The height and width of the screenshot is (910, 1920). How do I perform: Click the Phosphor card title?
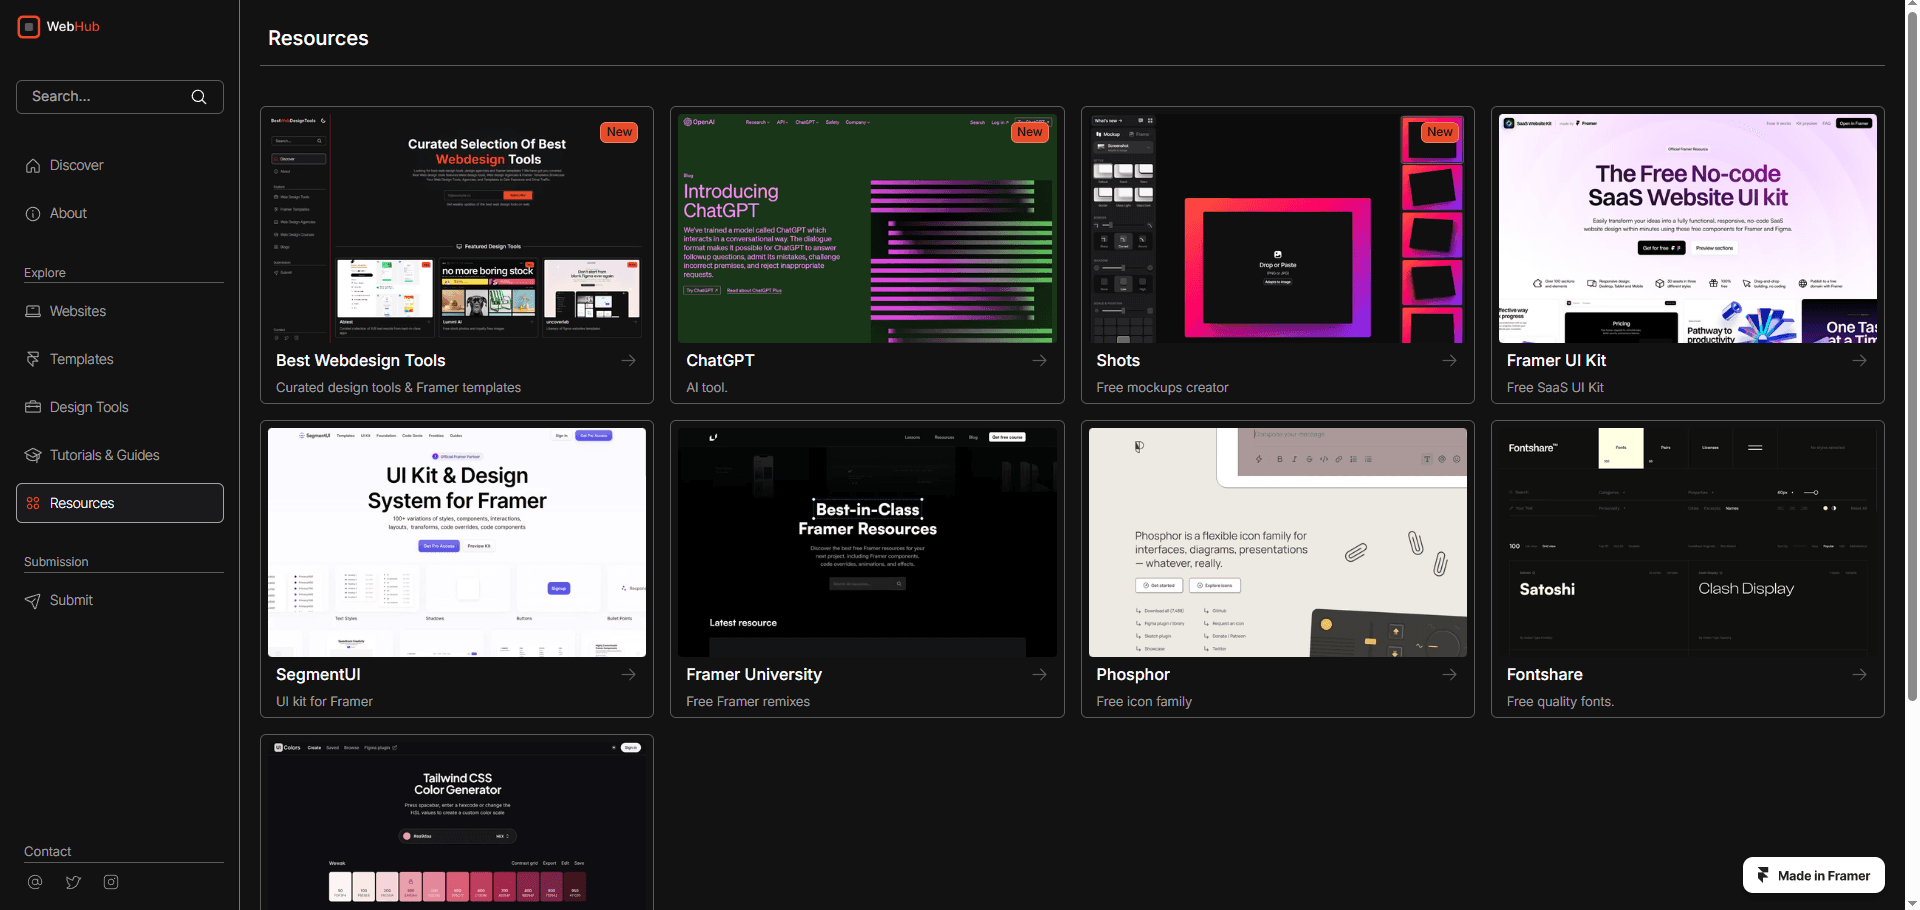[1133, 674]
